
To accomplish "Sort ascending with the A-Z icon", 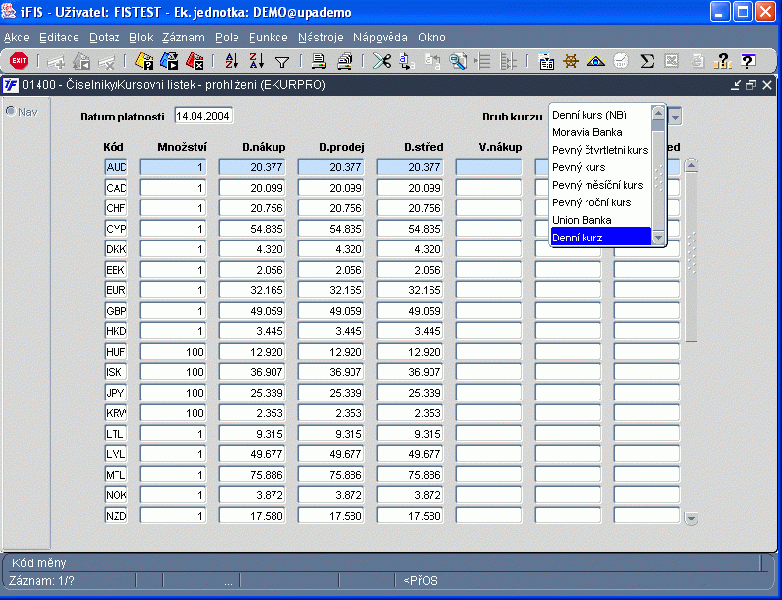I will tap(231, 61).
